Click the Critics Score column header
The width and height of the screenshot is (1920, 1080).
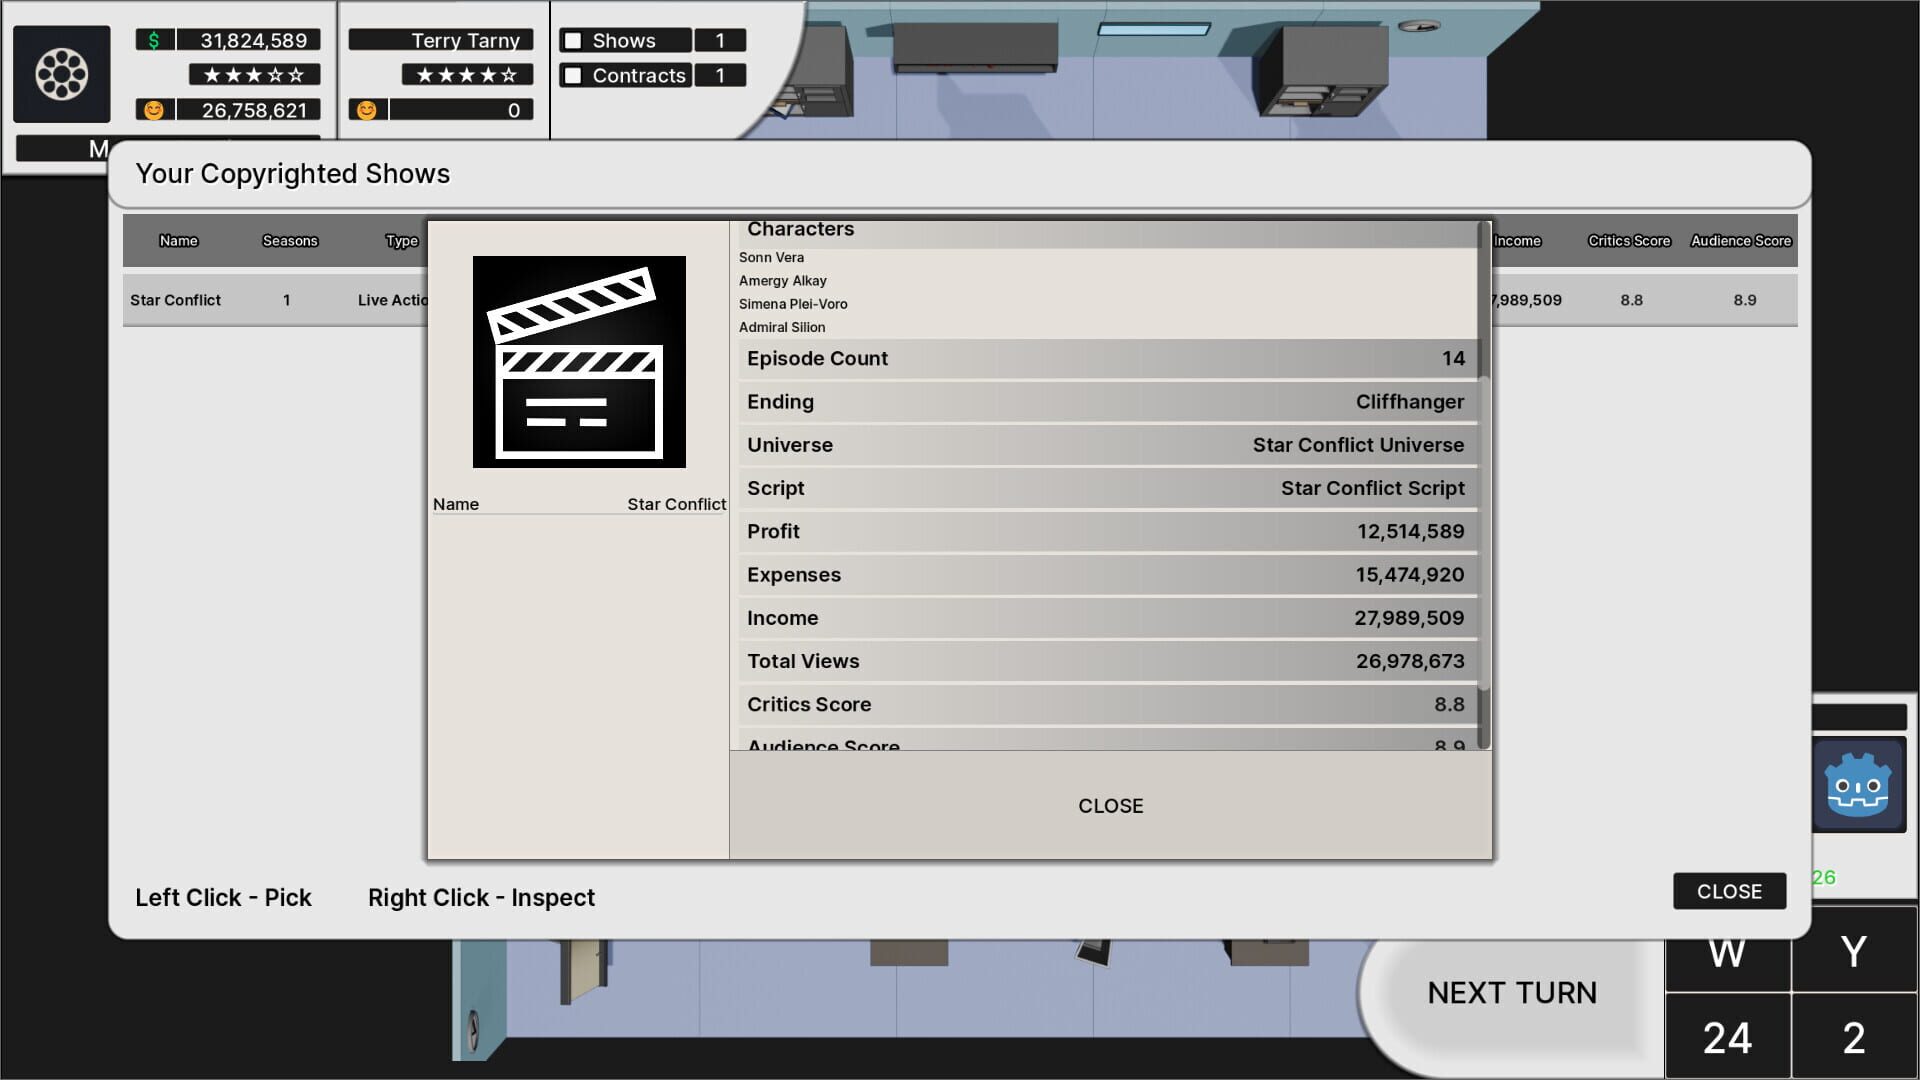tap(1628, 241)
